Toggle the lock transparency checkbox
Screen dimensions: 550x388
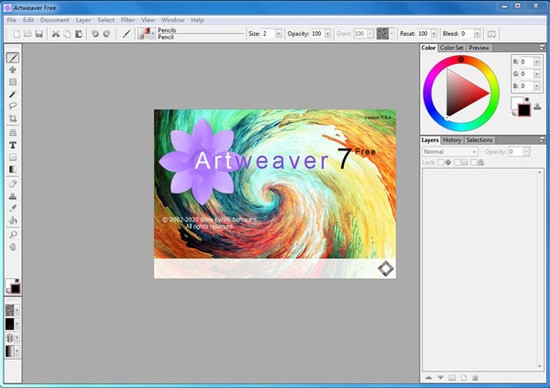(441, 162)
